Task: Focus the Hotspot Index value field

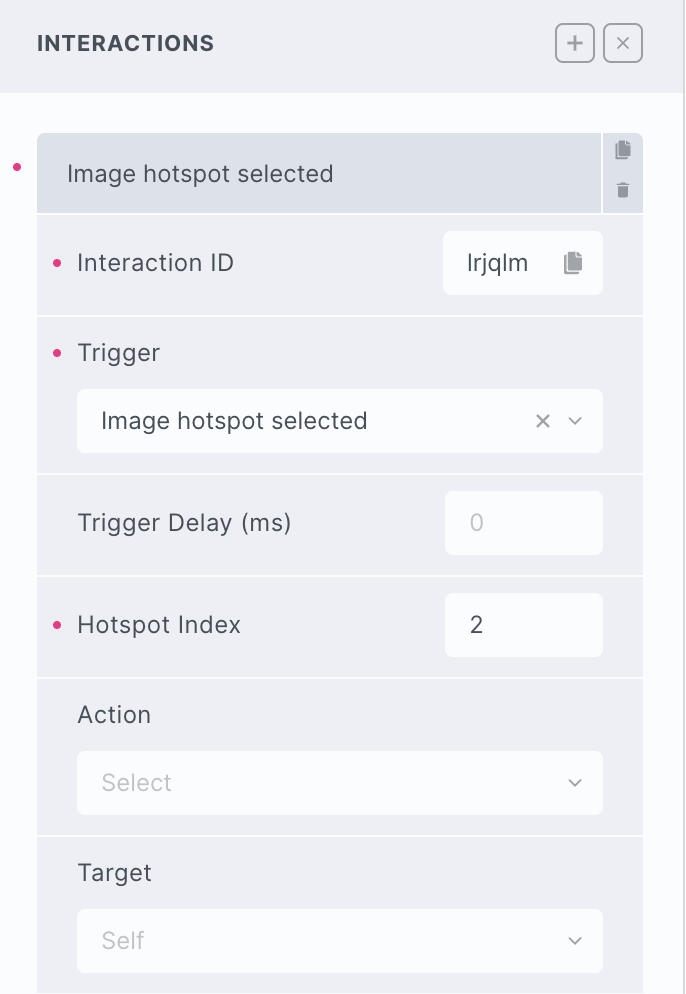Action: coord(523,626)
